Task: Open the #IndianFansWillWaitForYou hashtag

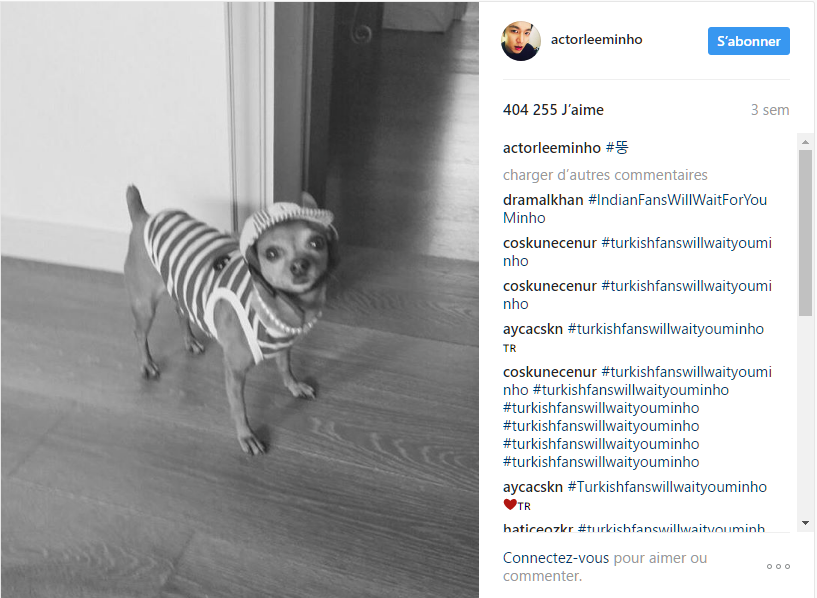Action: tap(677, 200)
